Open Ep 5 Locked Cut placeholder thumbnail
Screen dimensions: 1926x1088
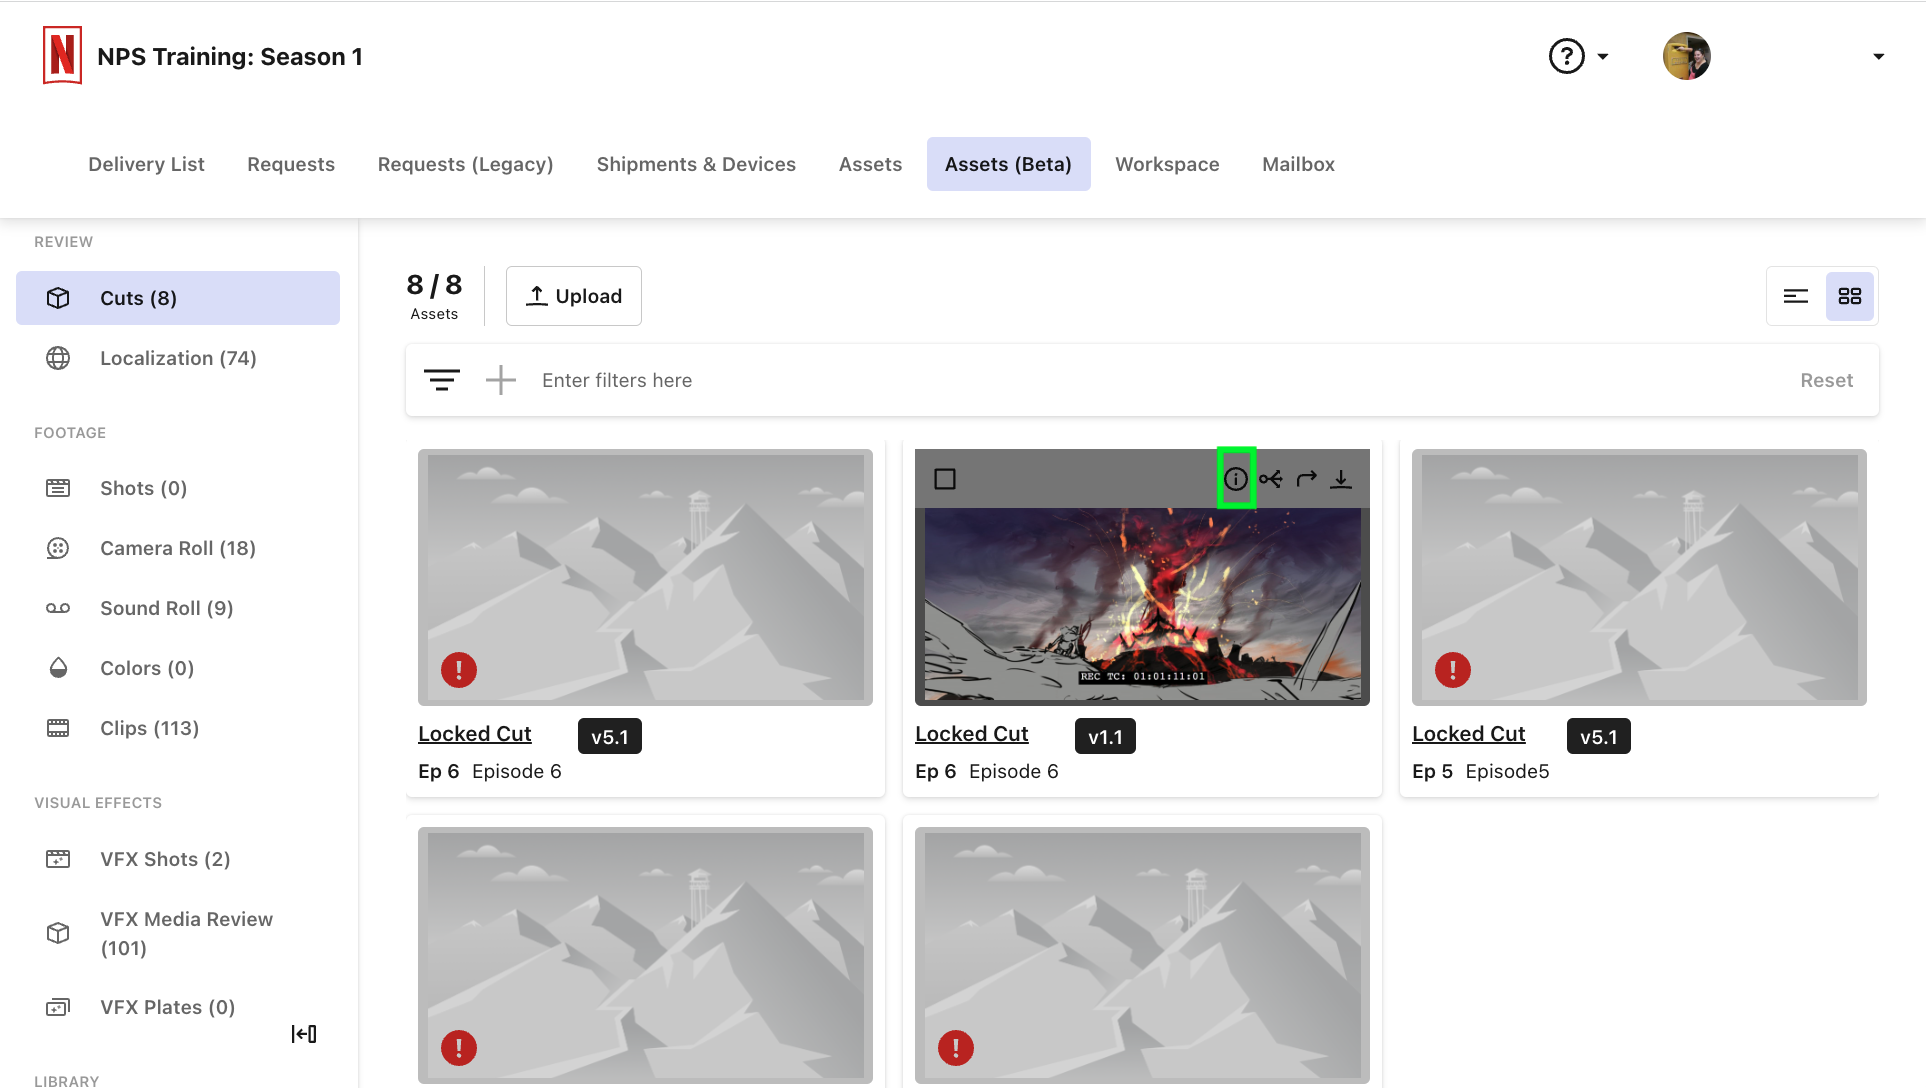coord(1639,577)
